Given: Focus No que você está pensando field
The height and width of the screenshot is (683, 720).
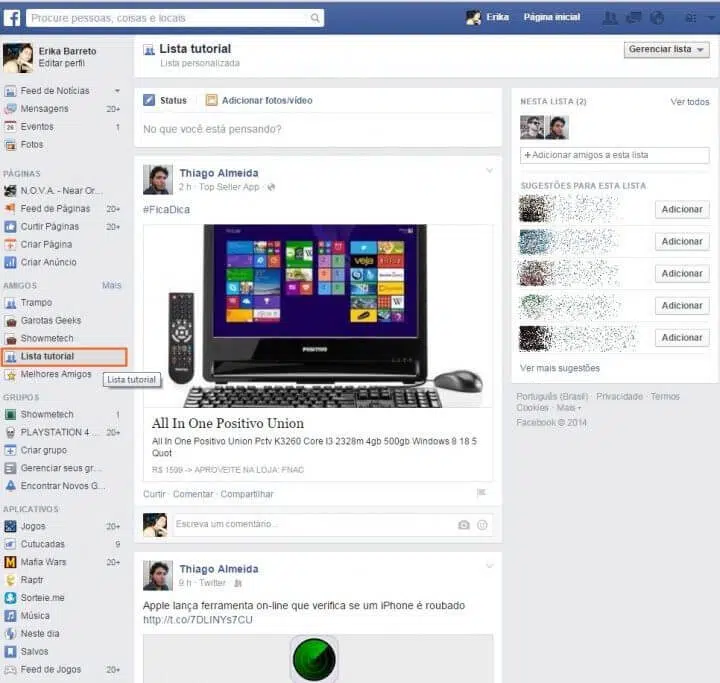Looking at the screenshot, I should pyautogui.click(x=318, y=129).
